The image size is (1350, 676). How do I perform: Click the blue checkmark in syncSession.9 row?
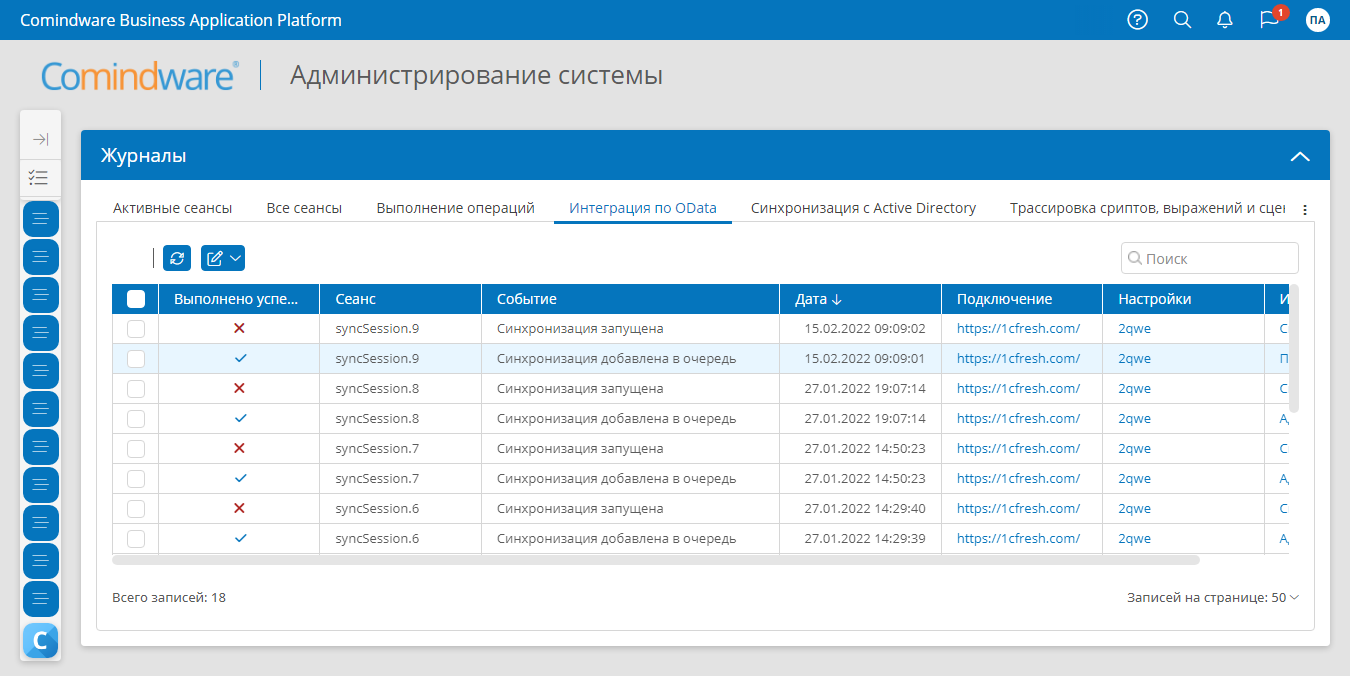coord(239,358)
